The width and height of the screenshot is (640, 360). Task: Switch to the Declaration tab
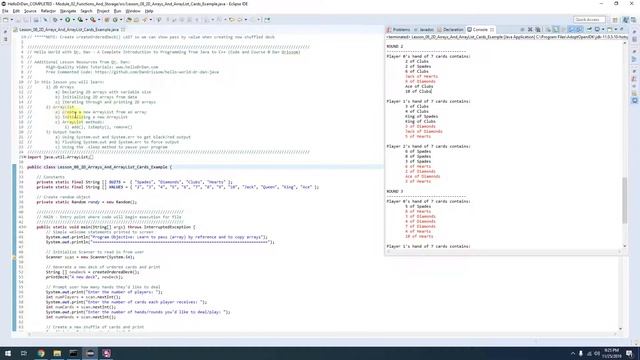click(451, 29)
